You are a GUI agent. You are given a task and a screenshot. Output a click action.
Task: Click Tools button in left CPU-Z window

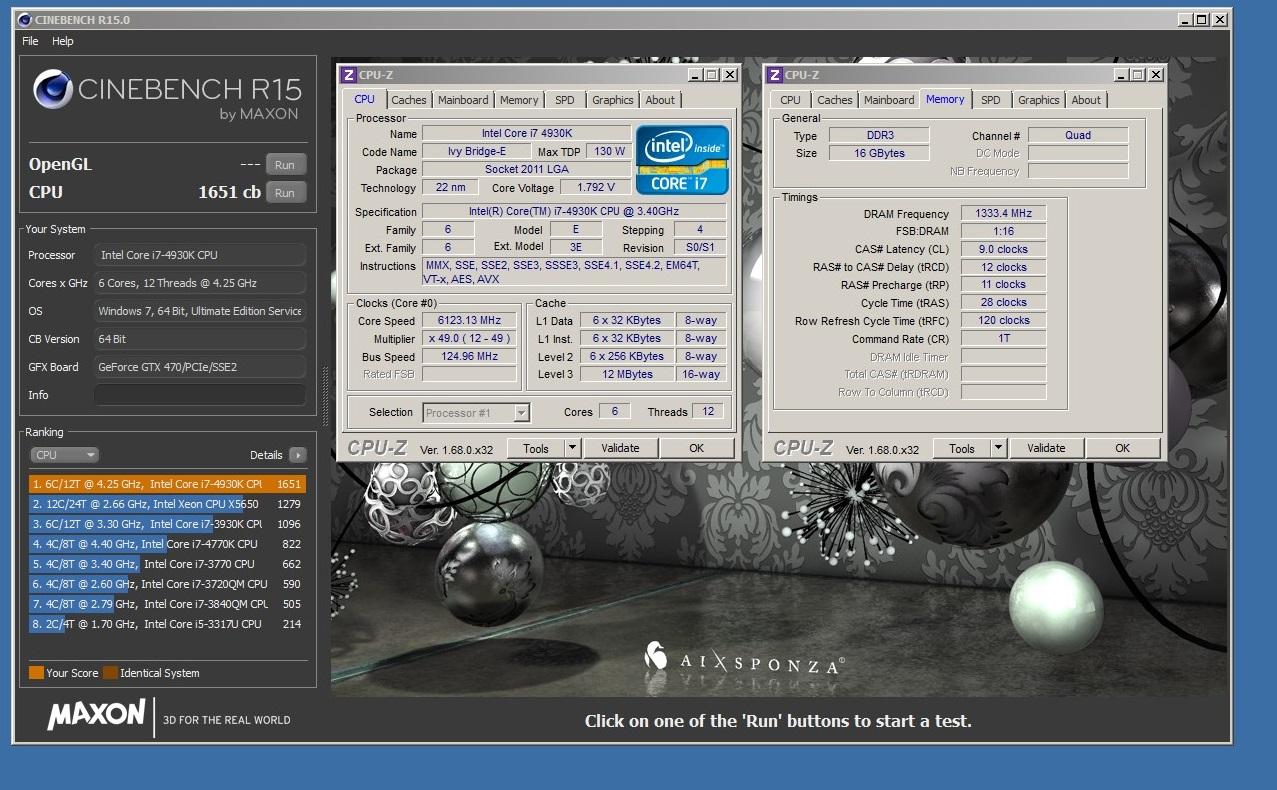536,448
